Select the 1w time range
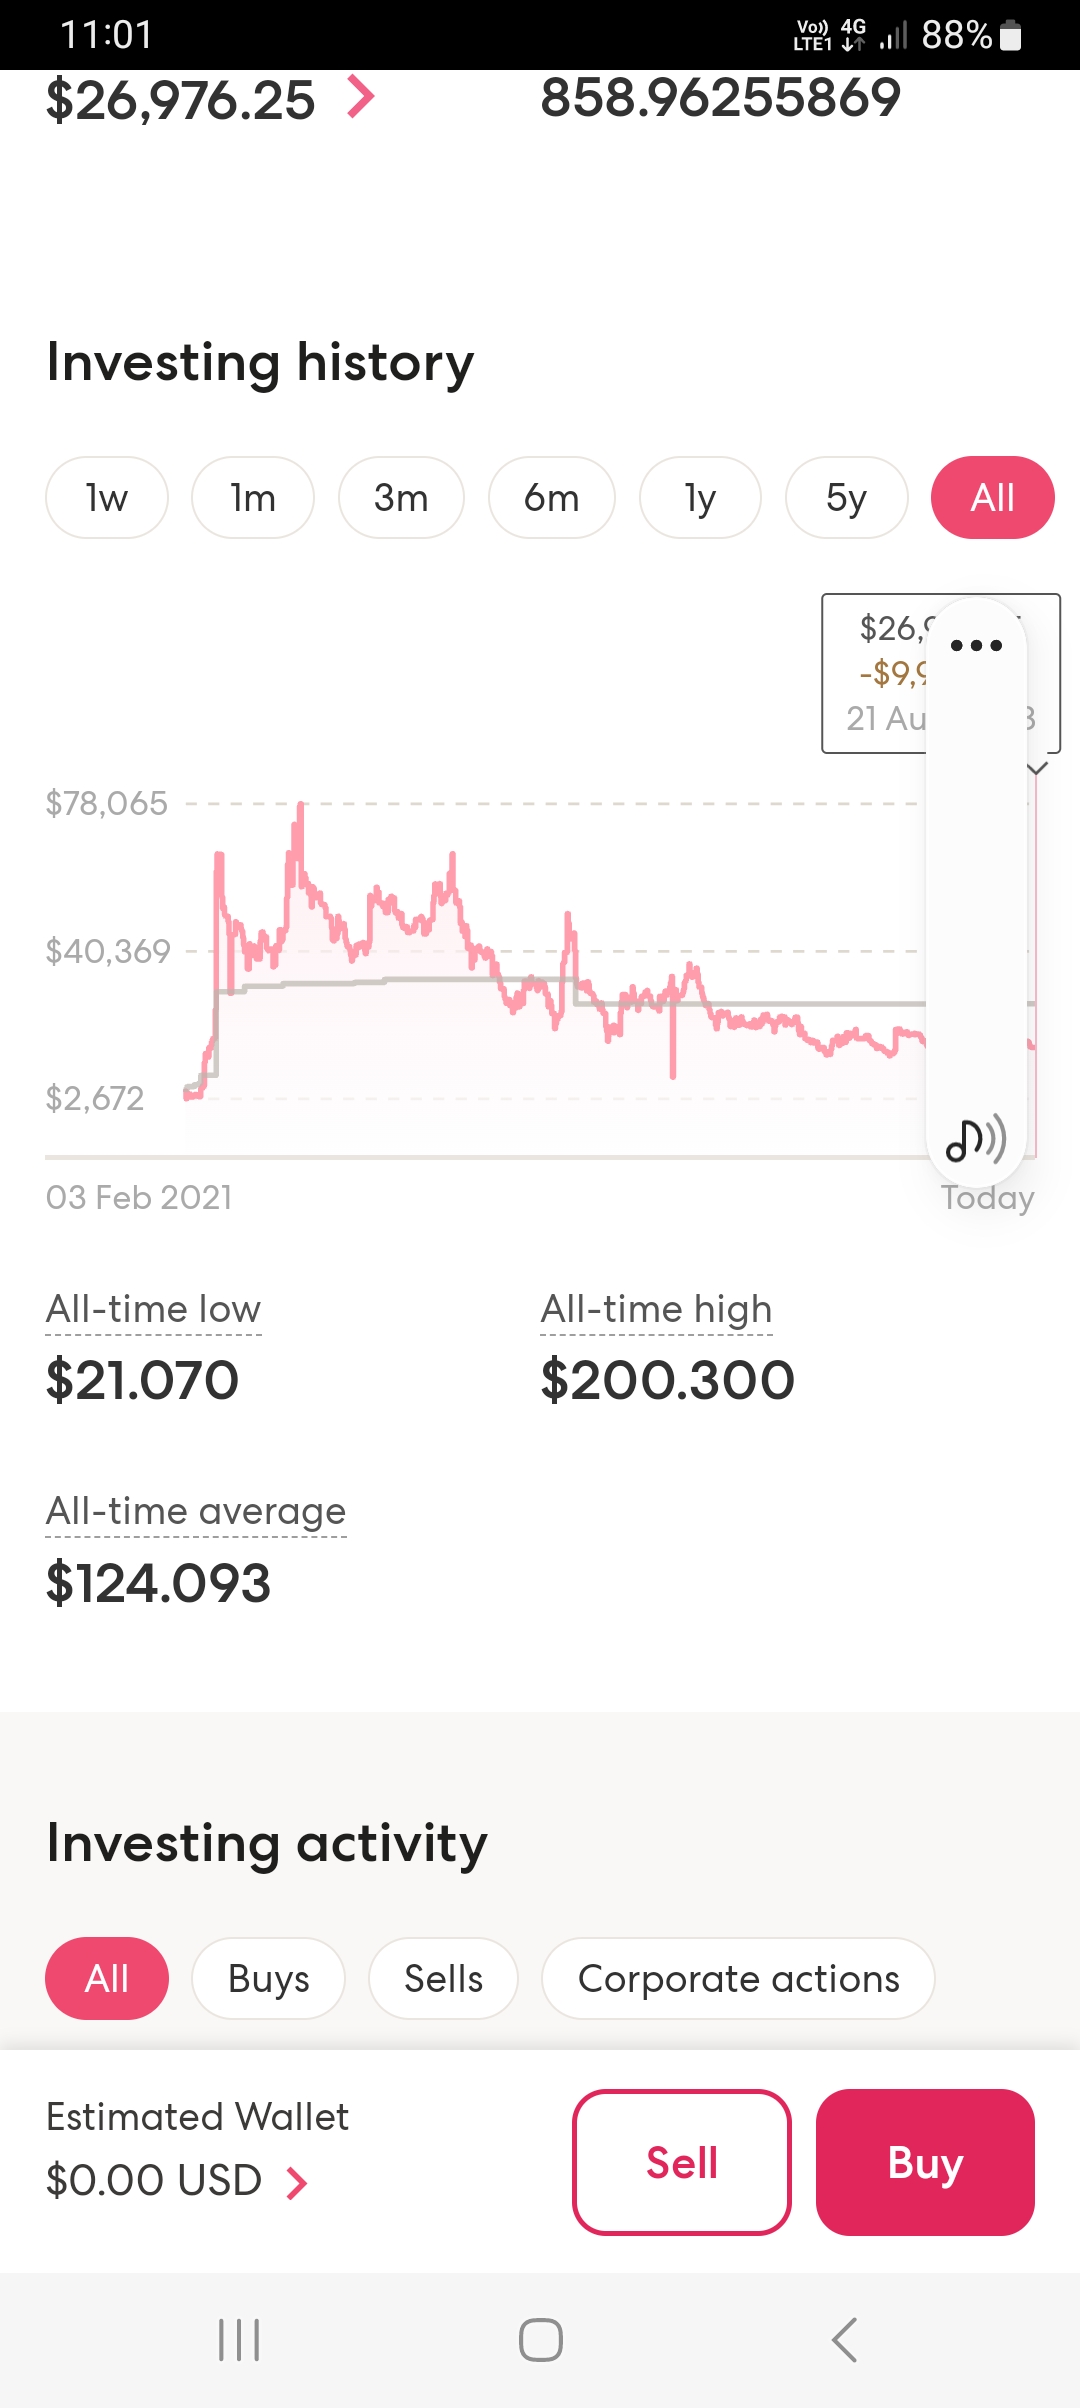 tap(107, 498)
